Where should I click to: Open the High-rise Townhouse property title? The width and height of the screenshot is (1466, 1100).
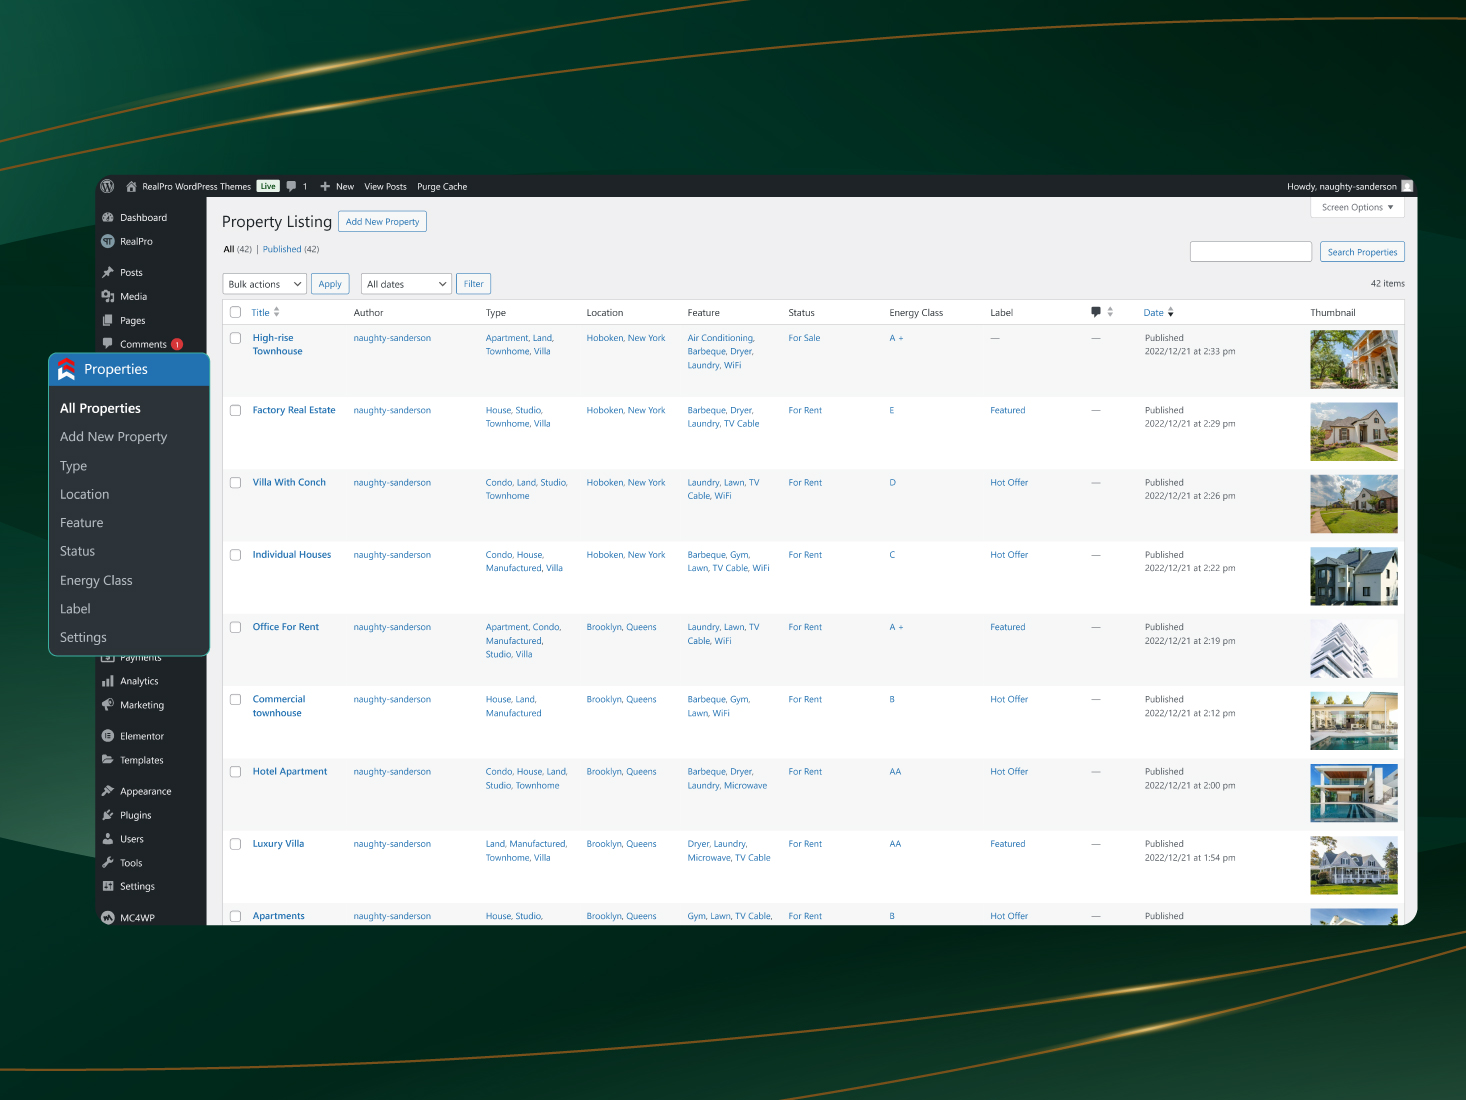[x=278, y=344]
